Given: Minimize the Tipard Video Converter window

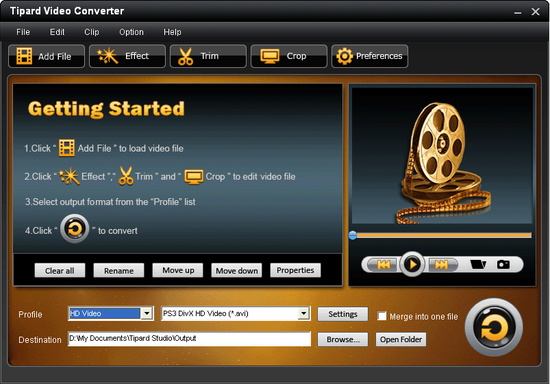Looking at the screenshot, I should click(517, 12).
